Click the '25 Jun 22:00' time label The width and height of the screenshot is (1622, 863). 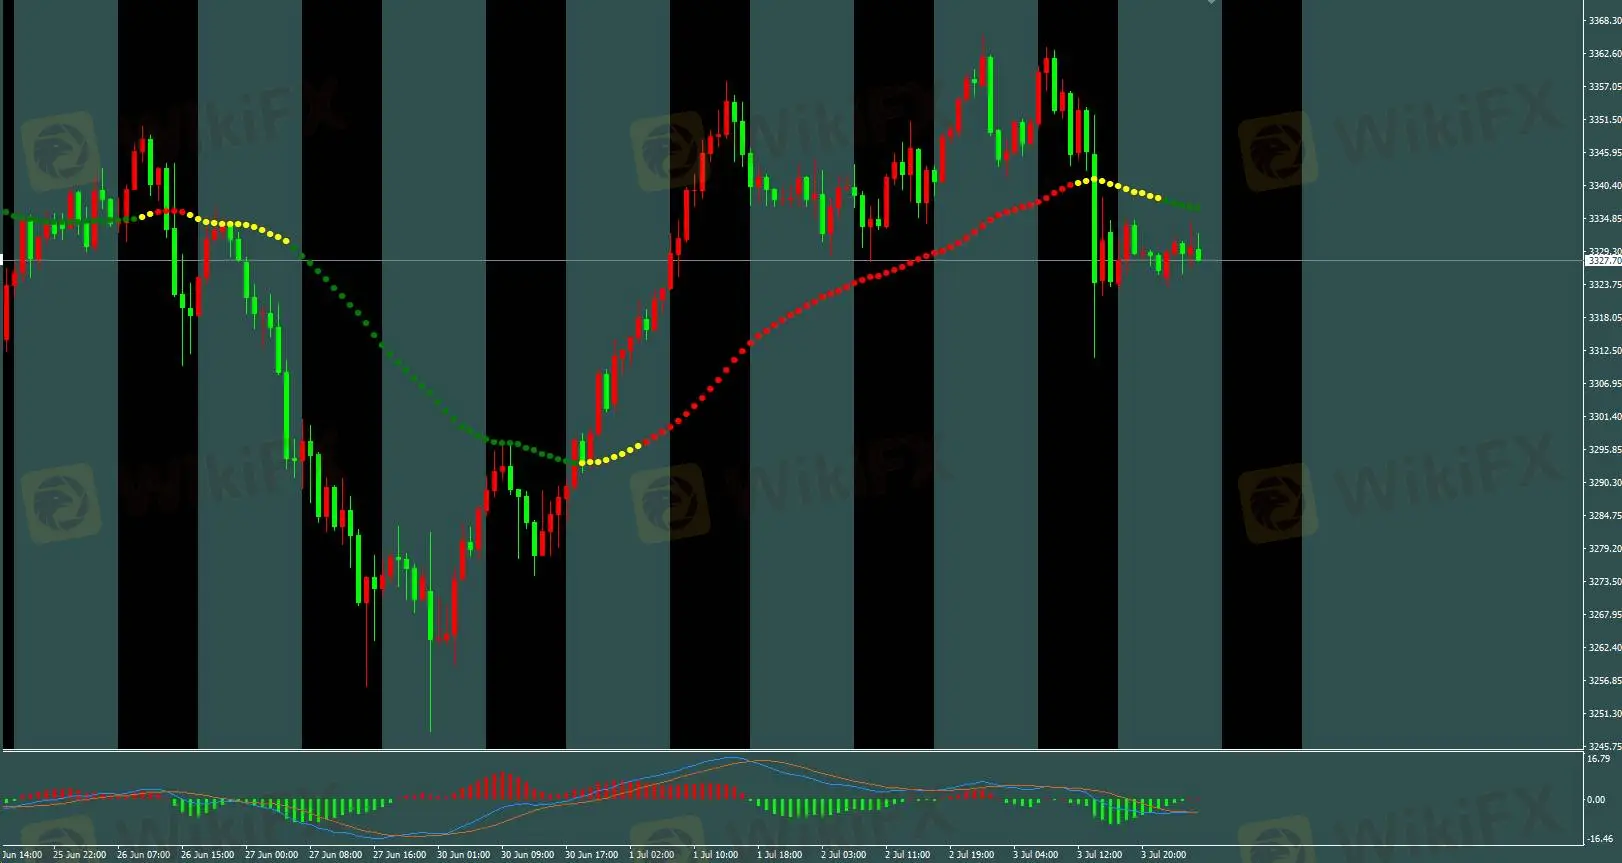pyautogui.click(x=79, y=855)
